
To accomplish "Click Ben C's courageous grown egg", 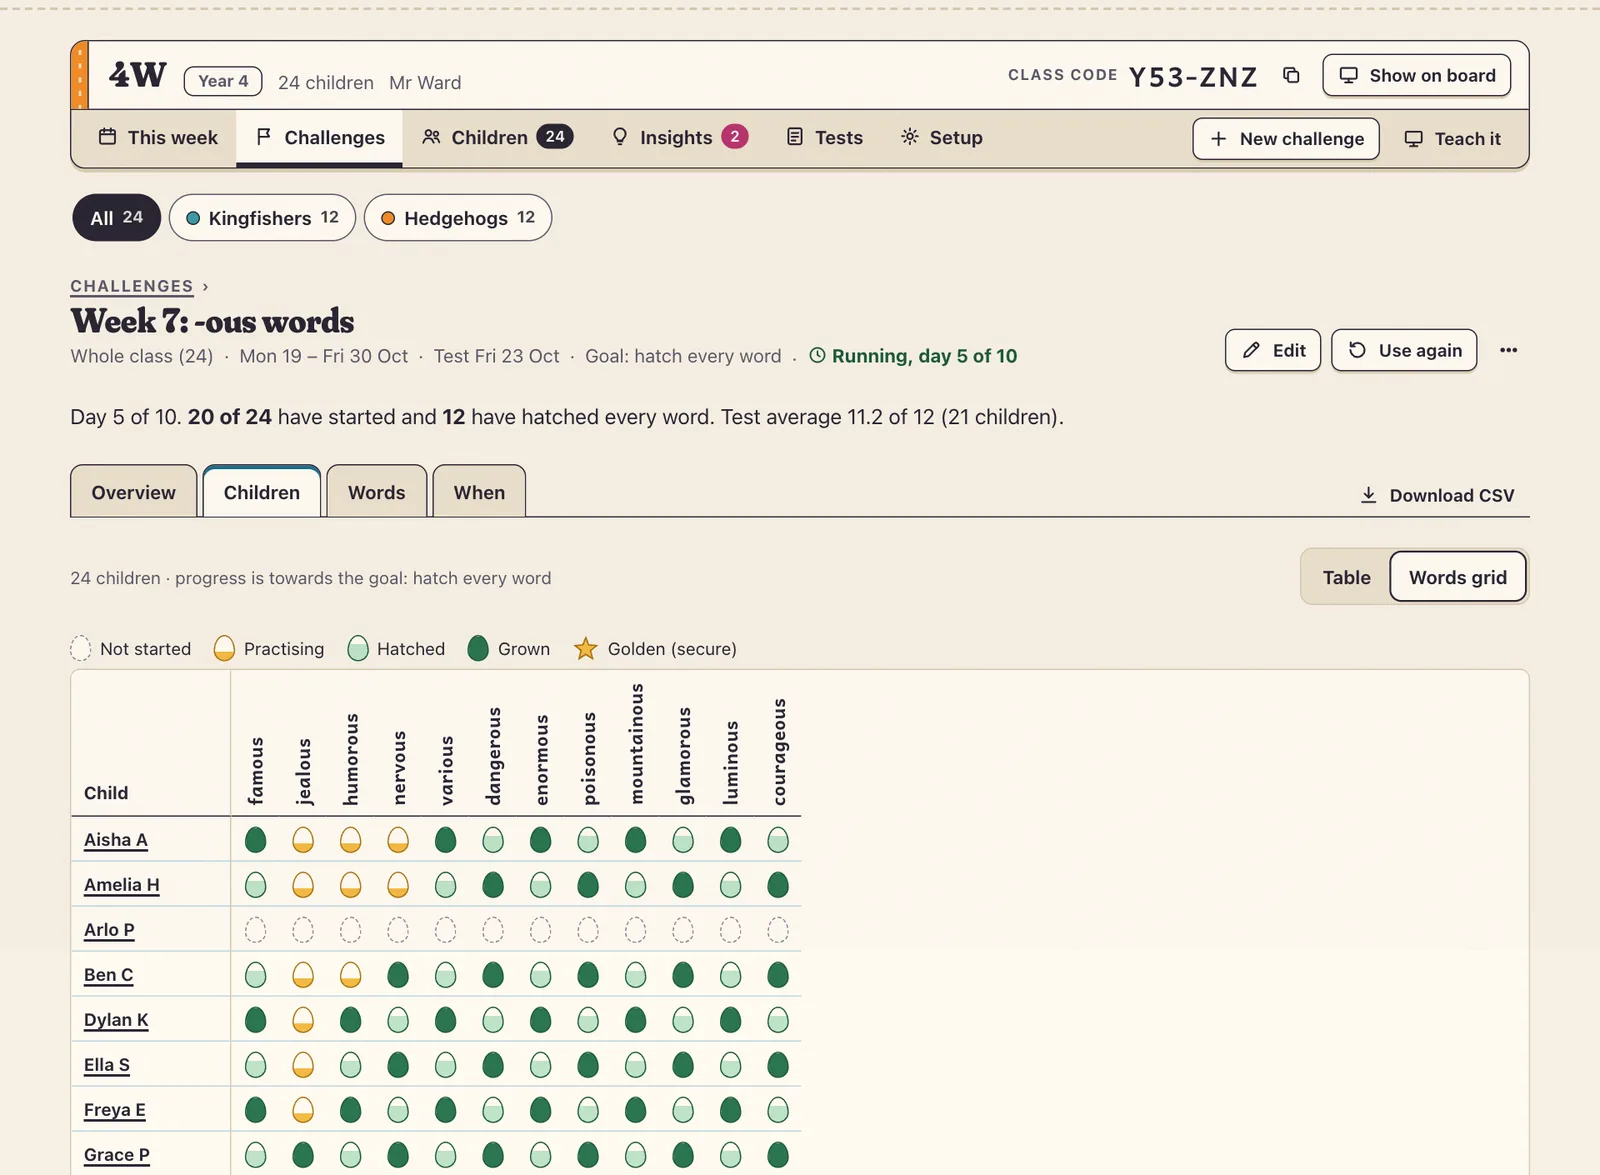I will [778, 975].
